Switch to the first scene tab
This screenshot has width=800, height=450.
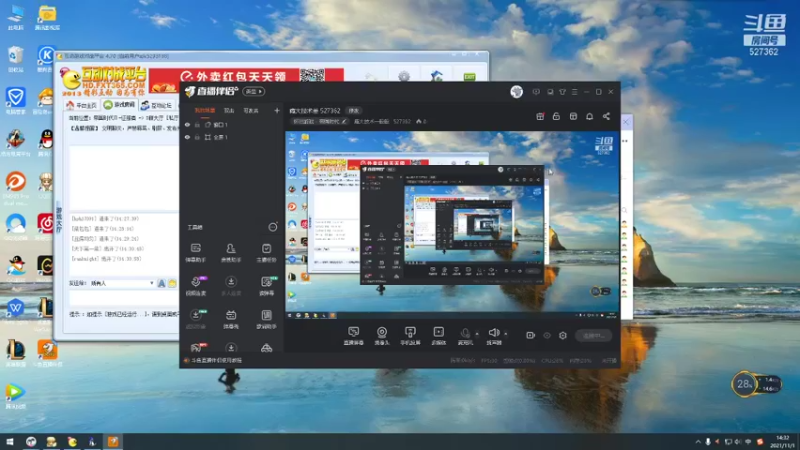click(205, 110)
